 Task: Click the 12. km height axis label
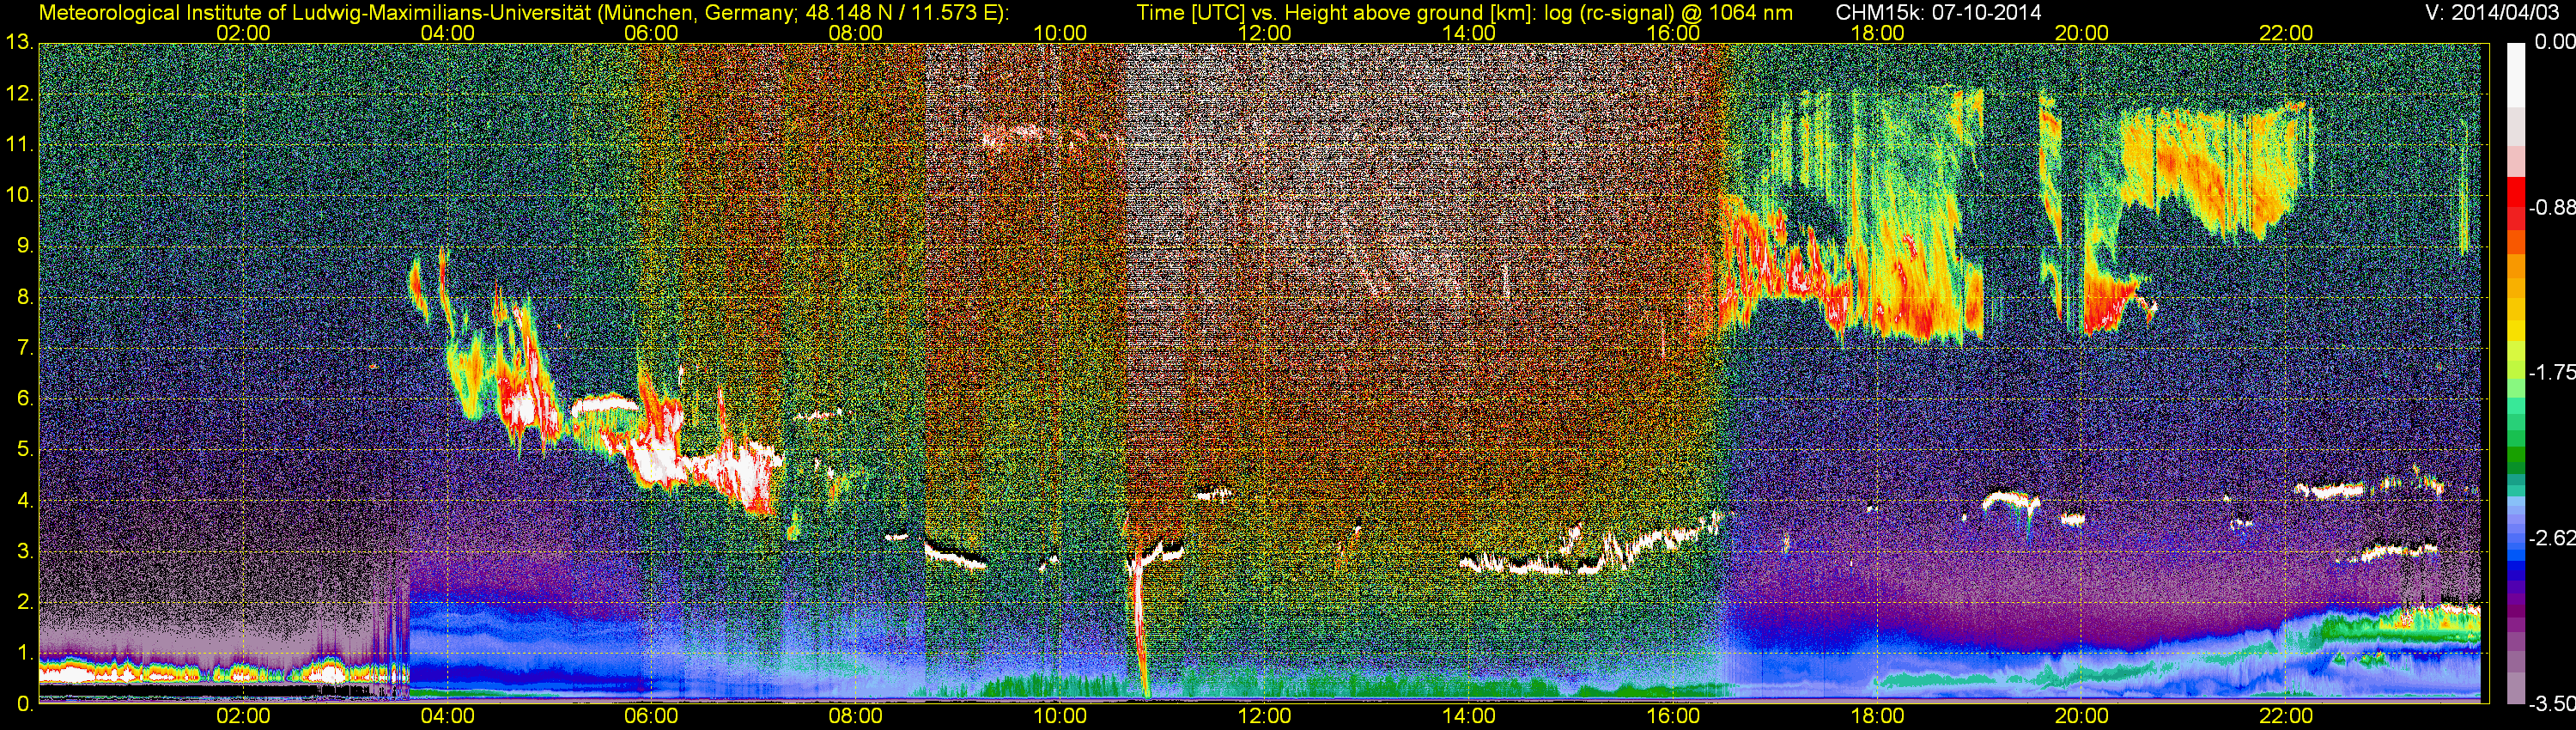20,94
